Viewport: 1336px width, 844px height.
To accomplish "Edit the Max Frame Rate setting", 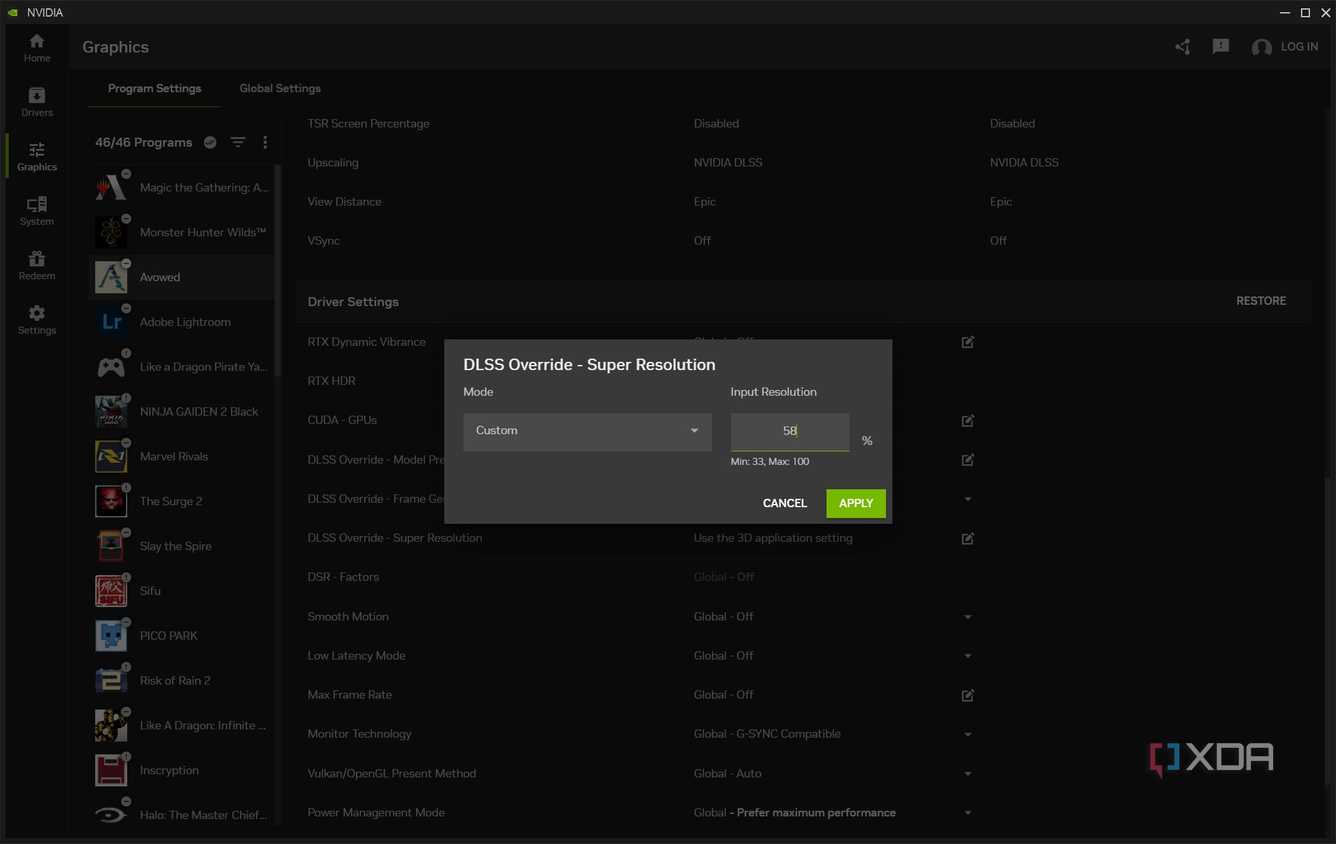I will (968, 695).
